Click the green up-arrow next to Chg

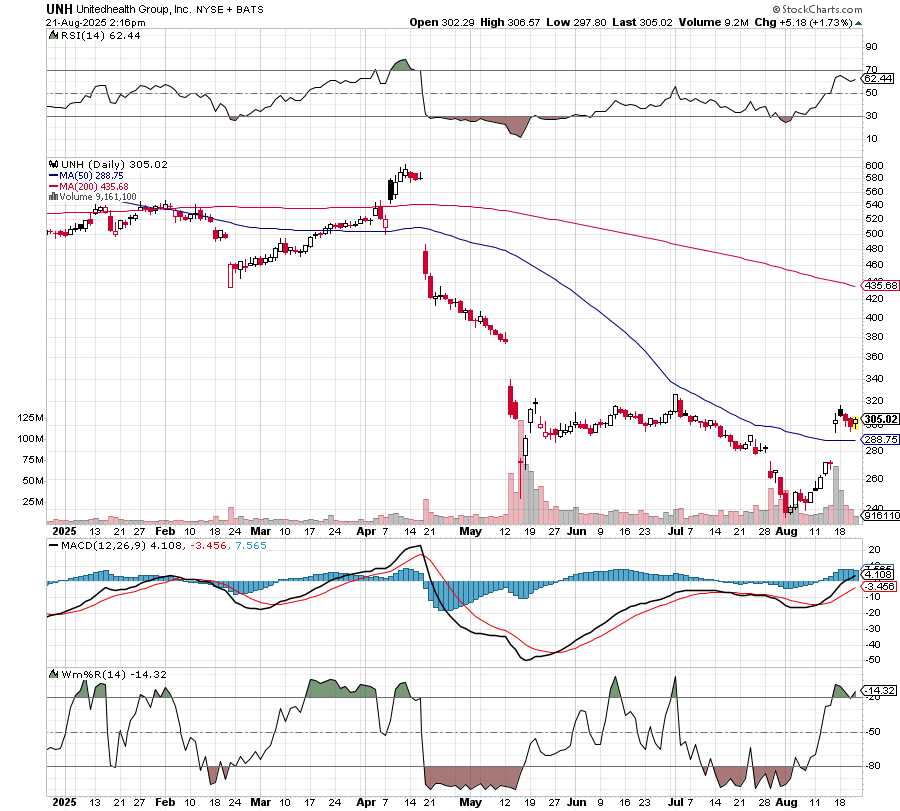(858, 23)
